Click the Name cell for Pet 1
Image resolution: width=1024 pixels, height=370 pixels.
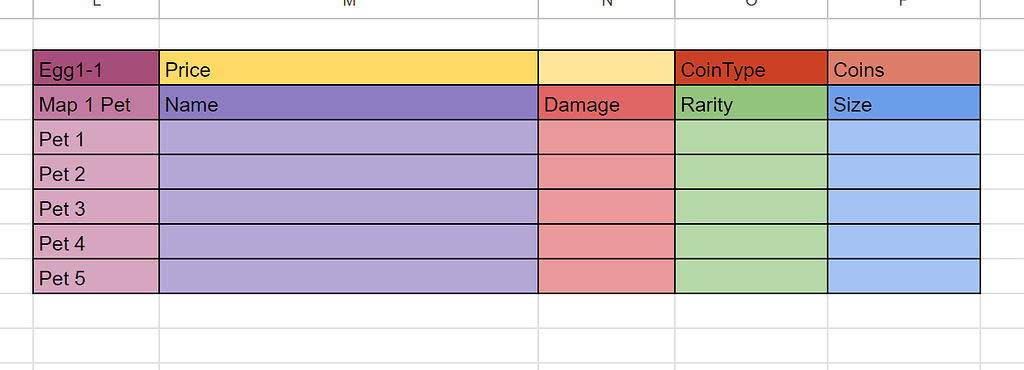[349, 138]
